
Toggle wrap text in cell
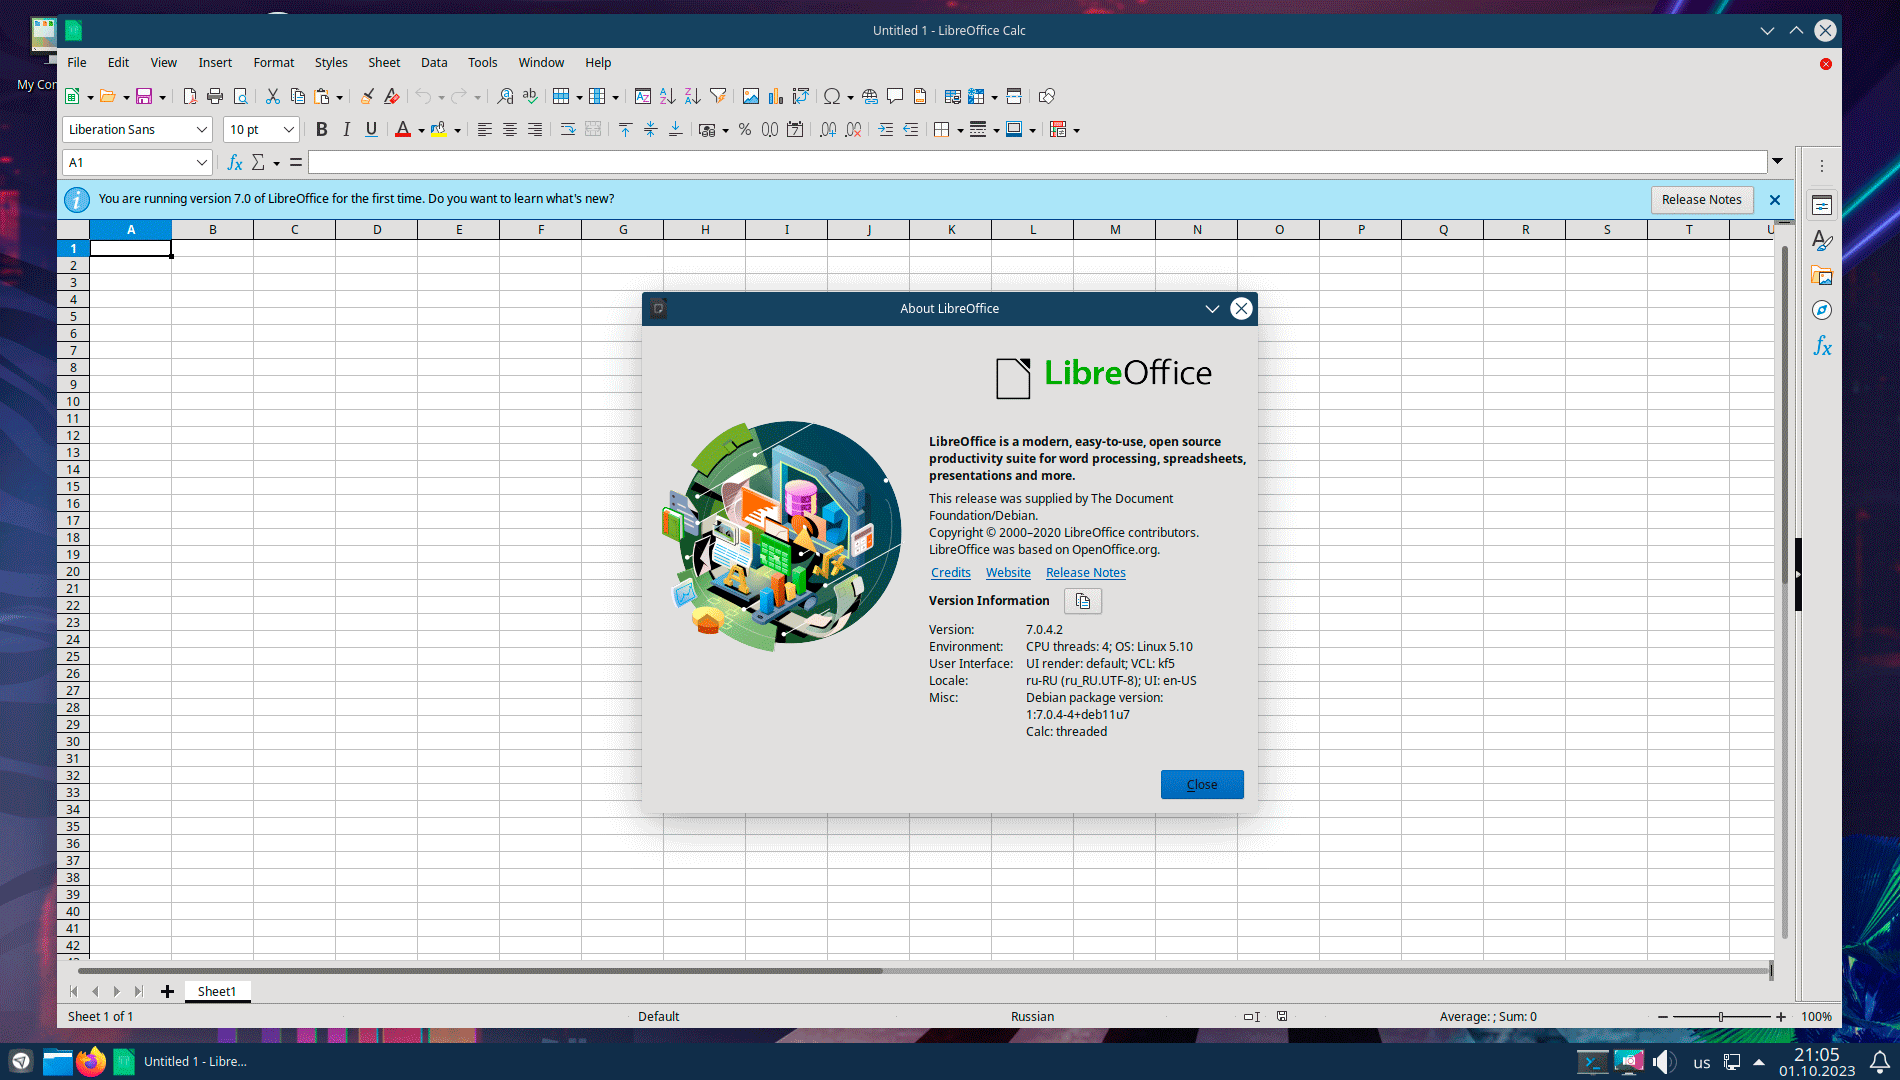567,129
